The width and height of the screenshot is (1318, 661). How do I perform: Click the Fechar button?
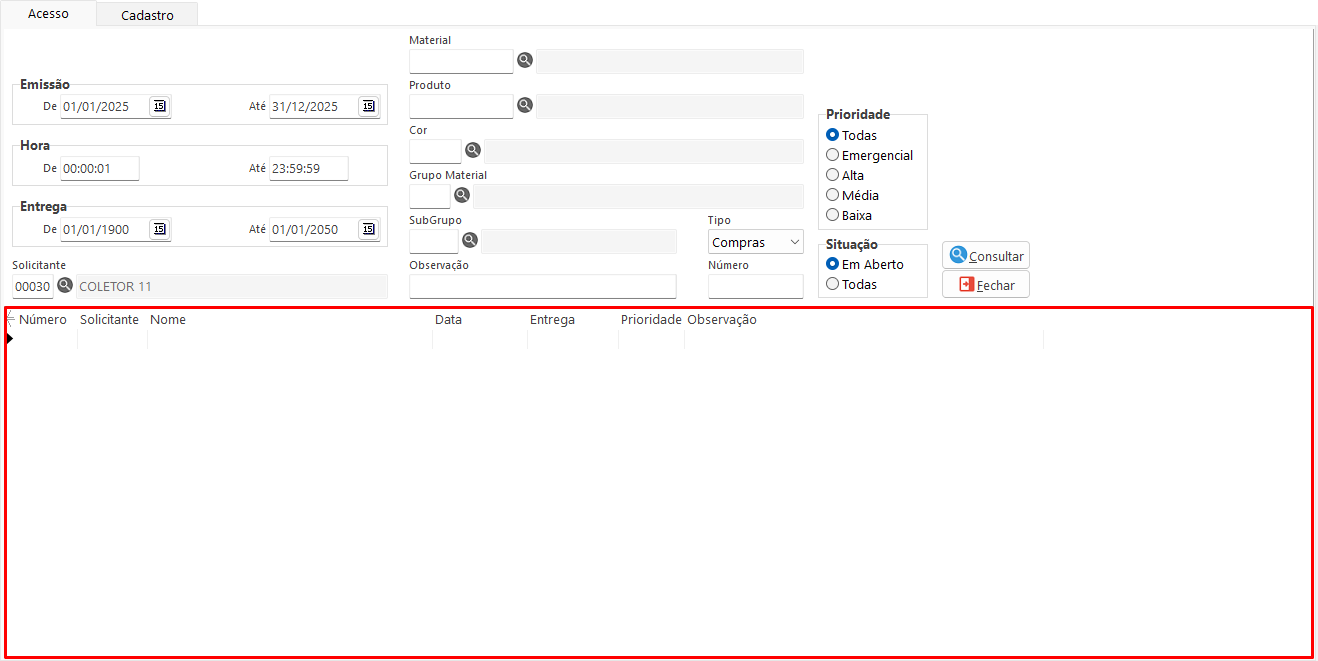(x=986, y=285)
